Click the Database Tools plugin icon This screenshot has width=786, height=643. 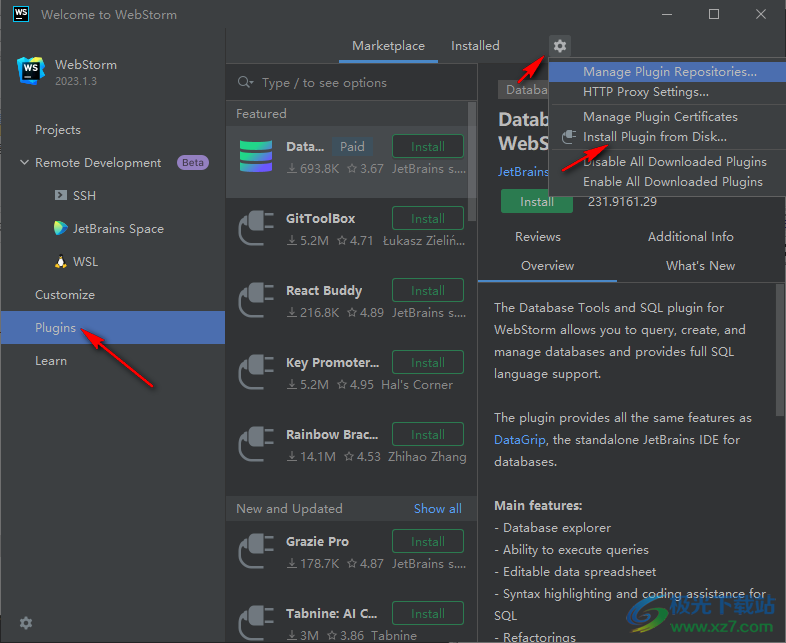point(256,156)
